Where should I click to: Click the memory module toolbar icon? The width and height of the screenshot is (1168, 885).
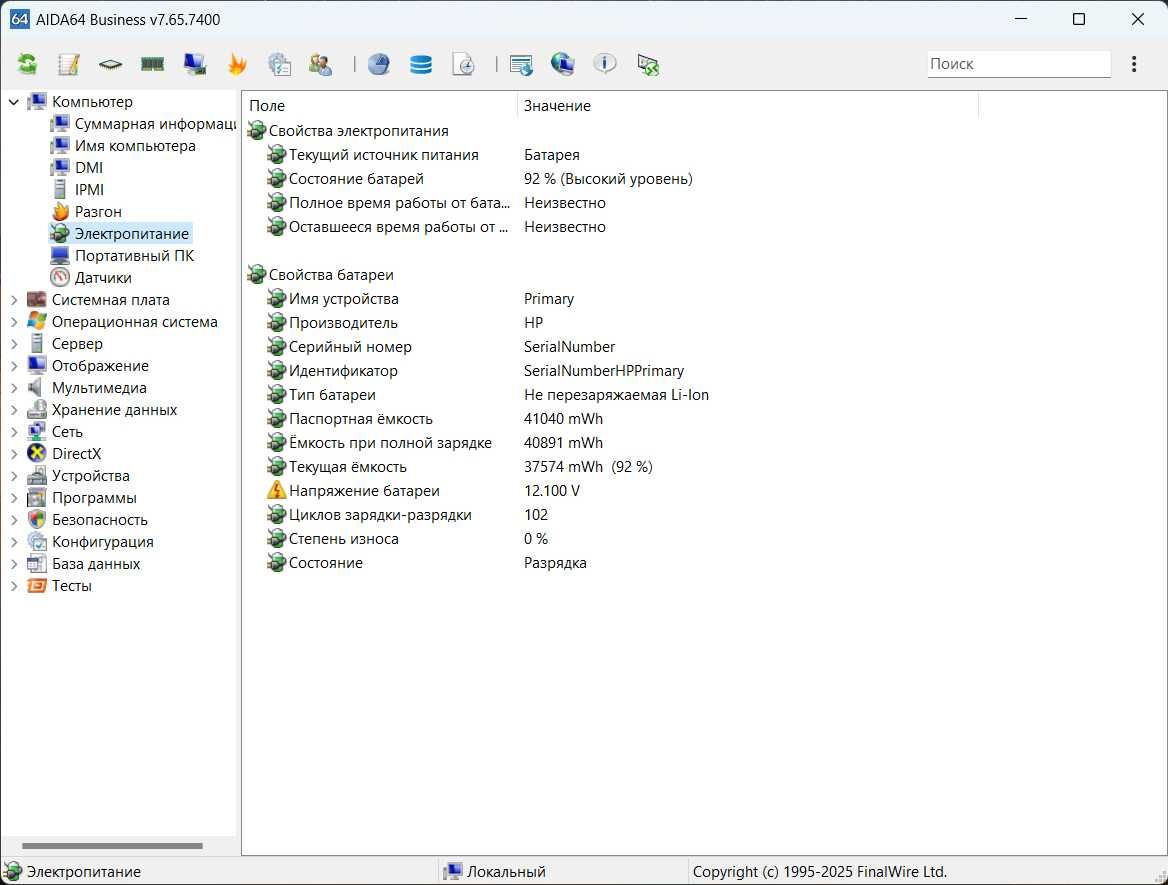pos(152,64)
